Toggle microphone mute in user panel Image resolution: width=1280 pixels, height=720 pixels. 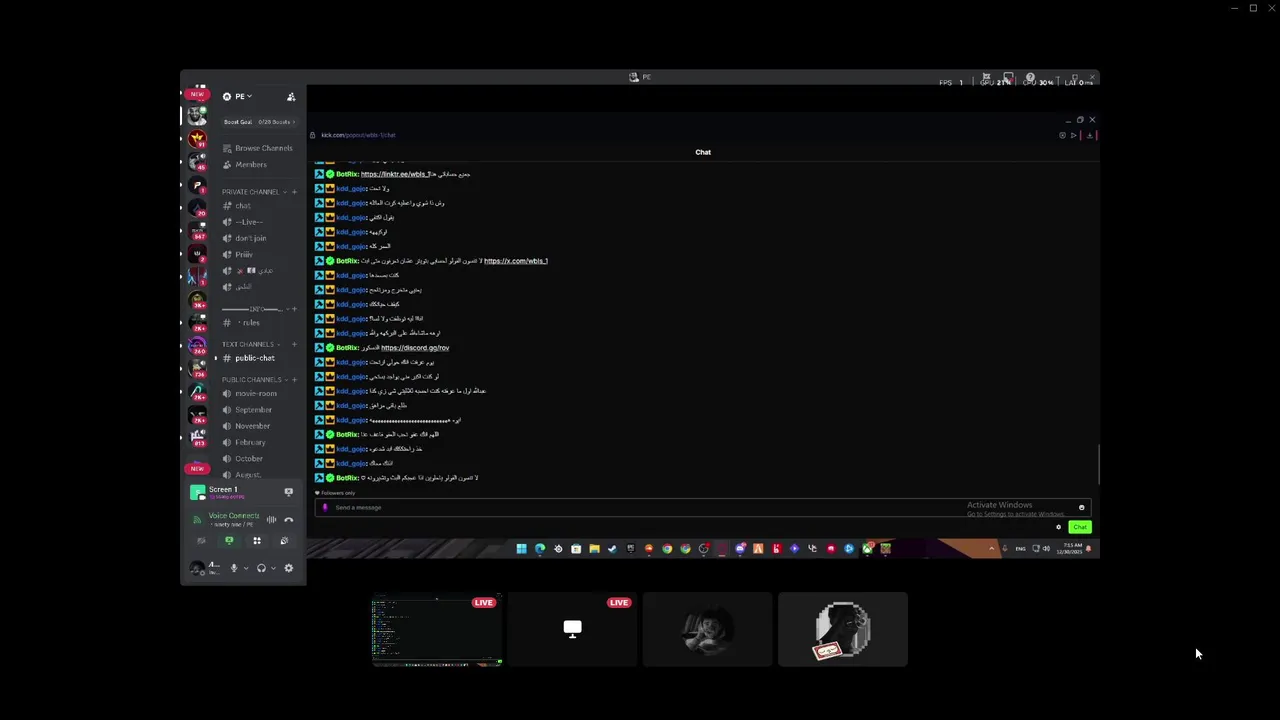pyautogui.click(x=234, y=568)
